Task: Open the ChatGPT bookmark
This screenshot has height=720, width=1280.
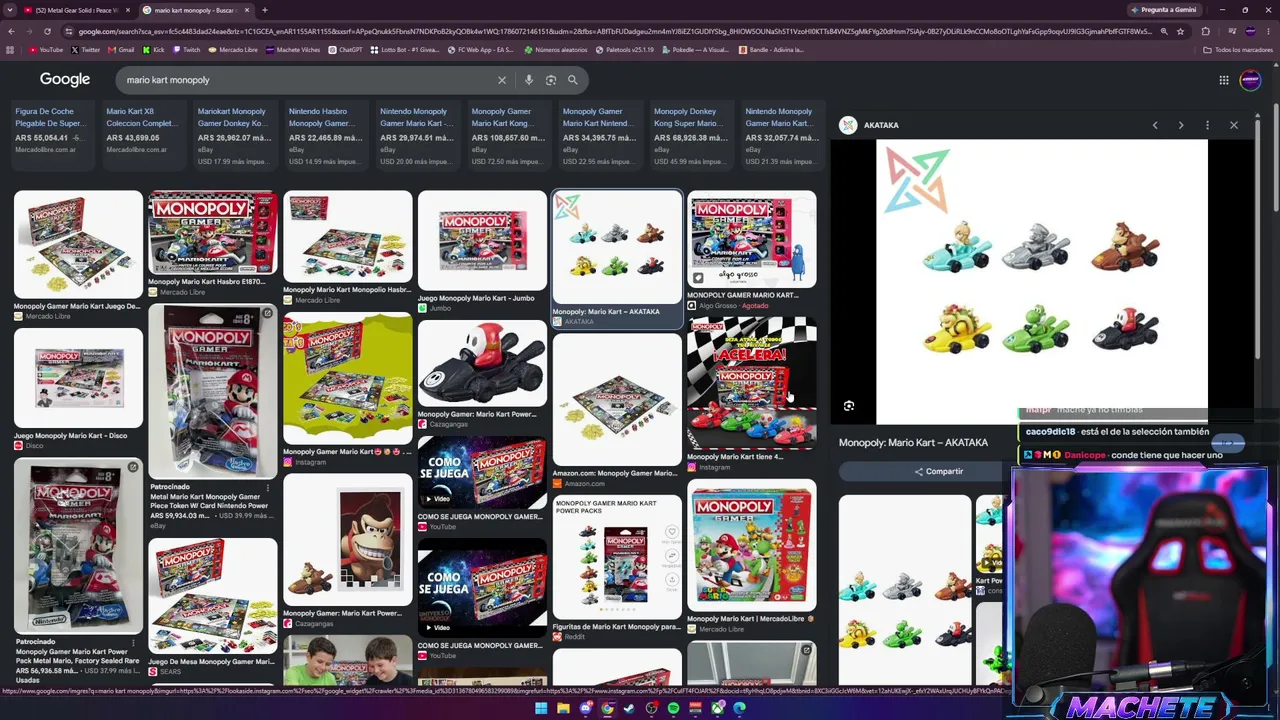Action: 345,49
